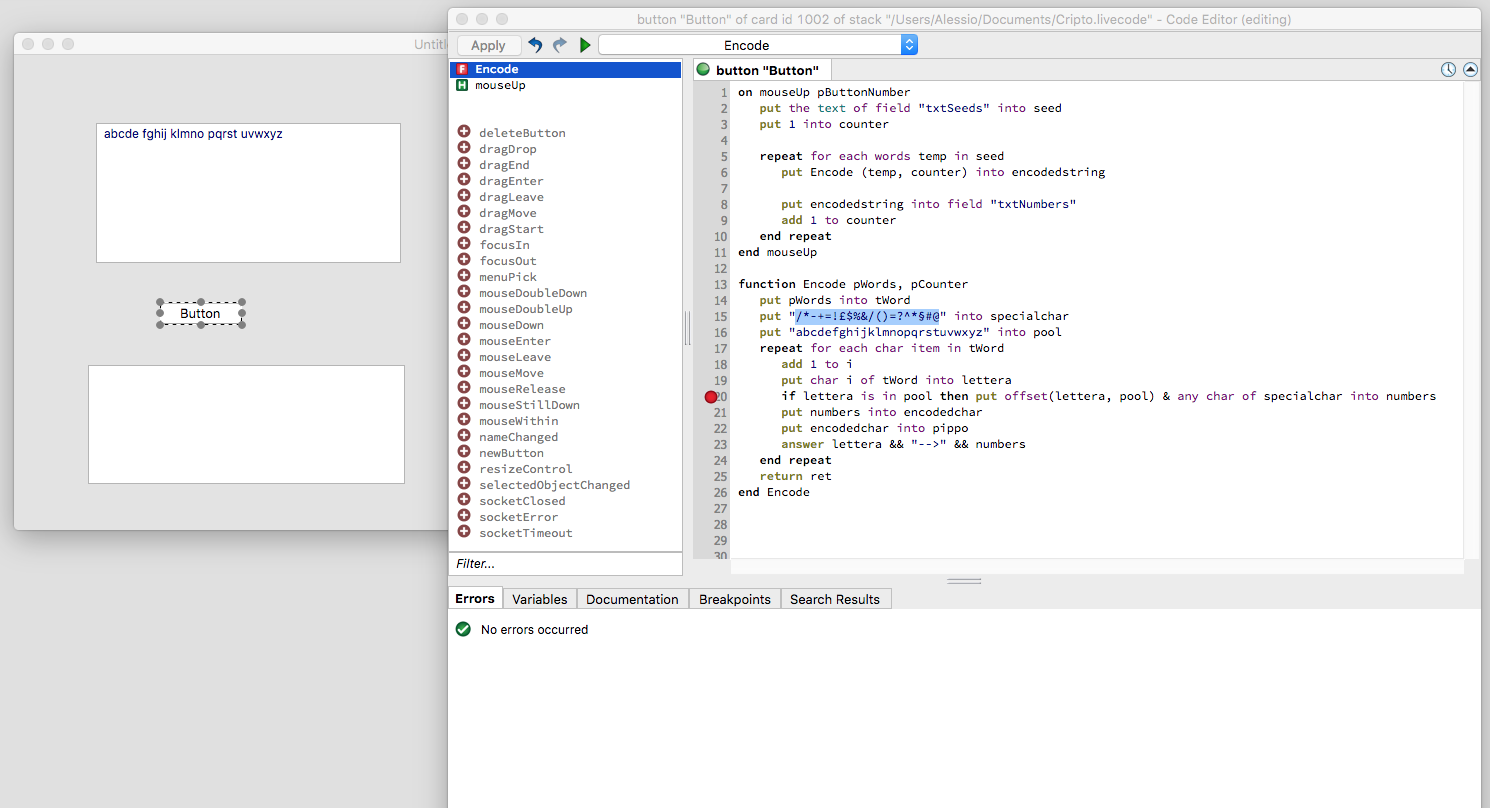
Task: Open the Breakpoints tab
Action: point(734,599)
